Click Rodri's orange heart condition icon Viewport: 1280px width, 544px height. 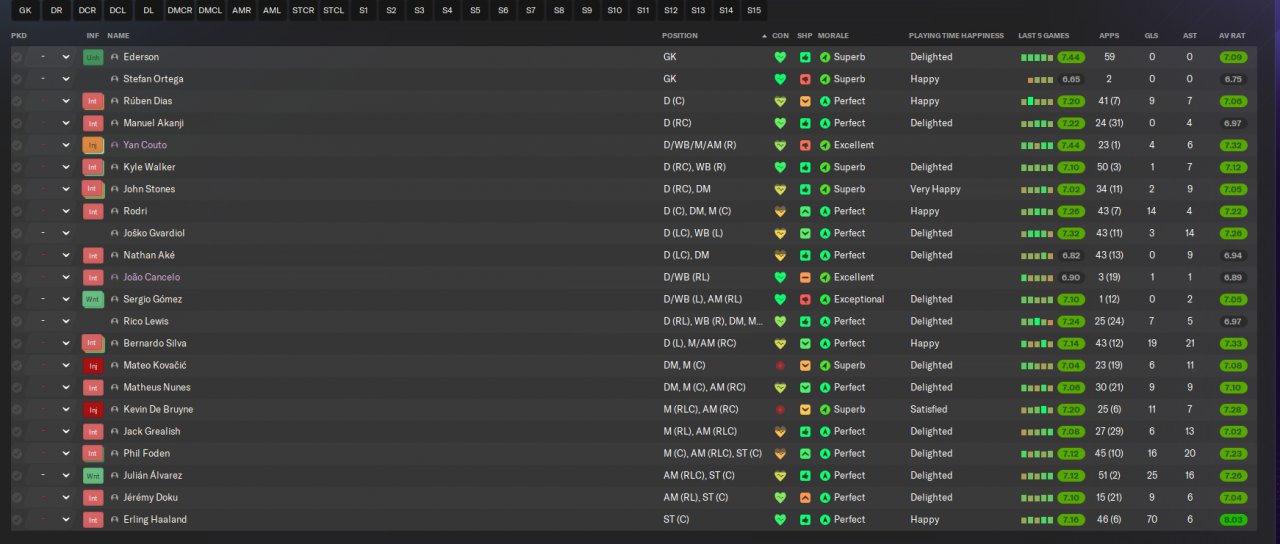[x=780, y=211]
